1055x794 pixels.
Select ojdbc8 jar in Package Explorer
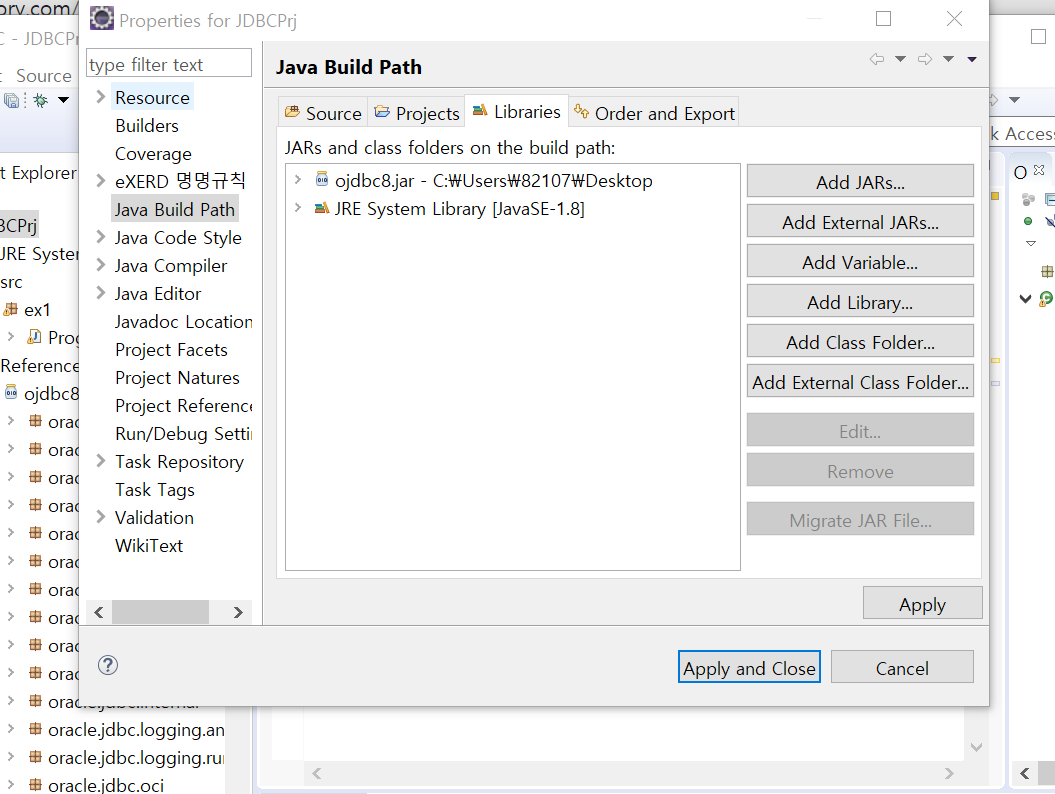point(51,394)
